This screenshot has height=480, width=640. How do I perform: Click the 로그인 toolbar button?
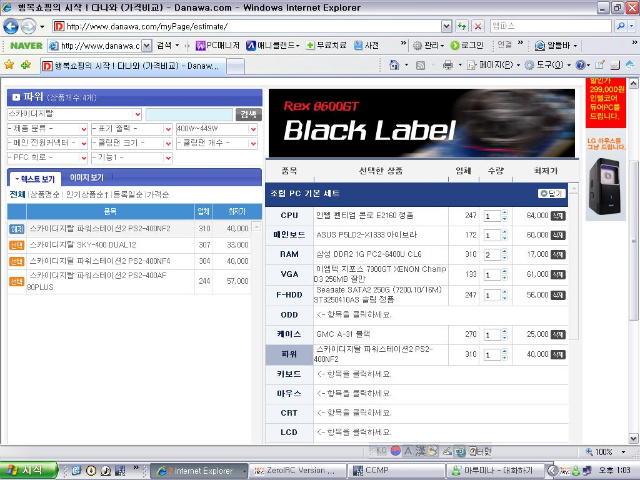click(x=467, y=46)
